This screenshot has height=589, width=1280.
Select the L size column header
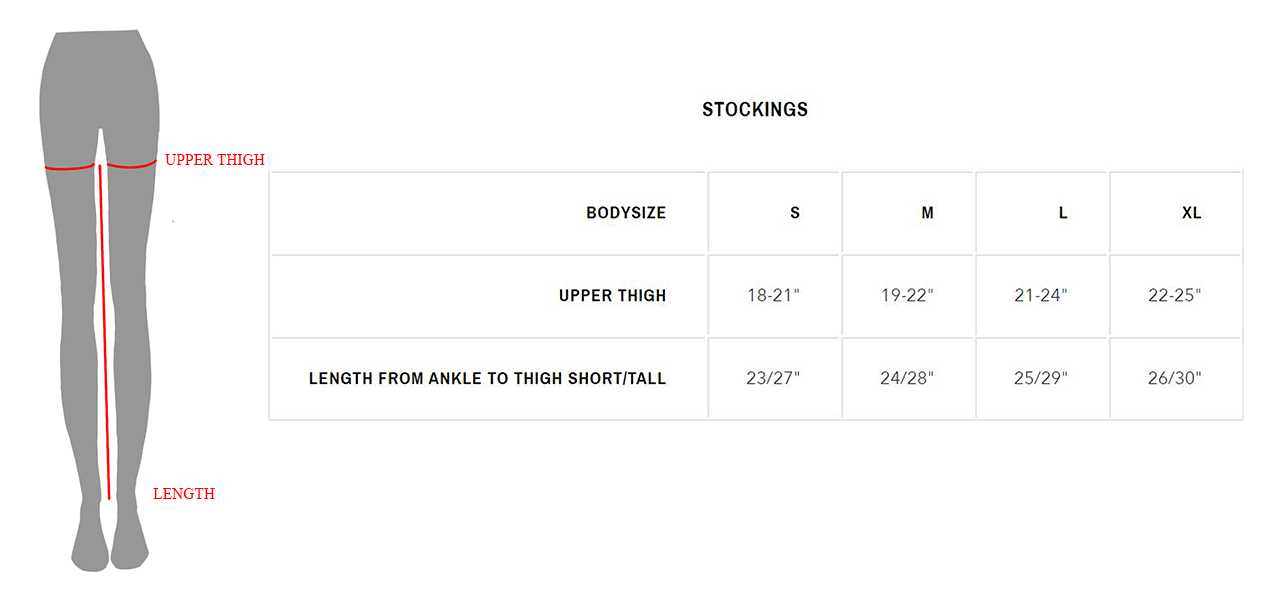1063,213
